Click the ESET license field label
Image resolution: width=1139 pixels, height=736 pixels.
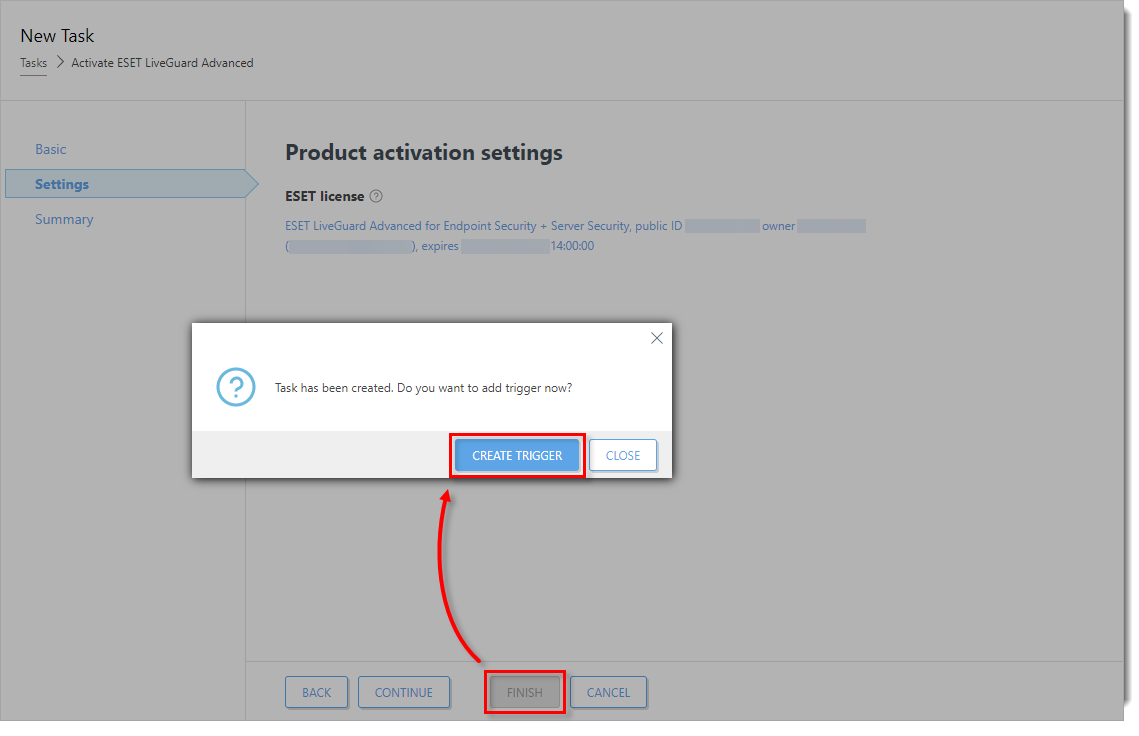click(x=324, y=197)
